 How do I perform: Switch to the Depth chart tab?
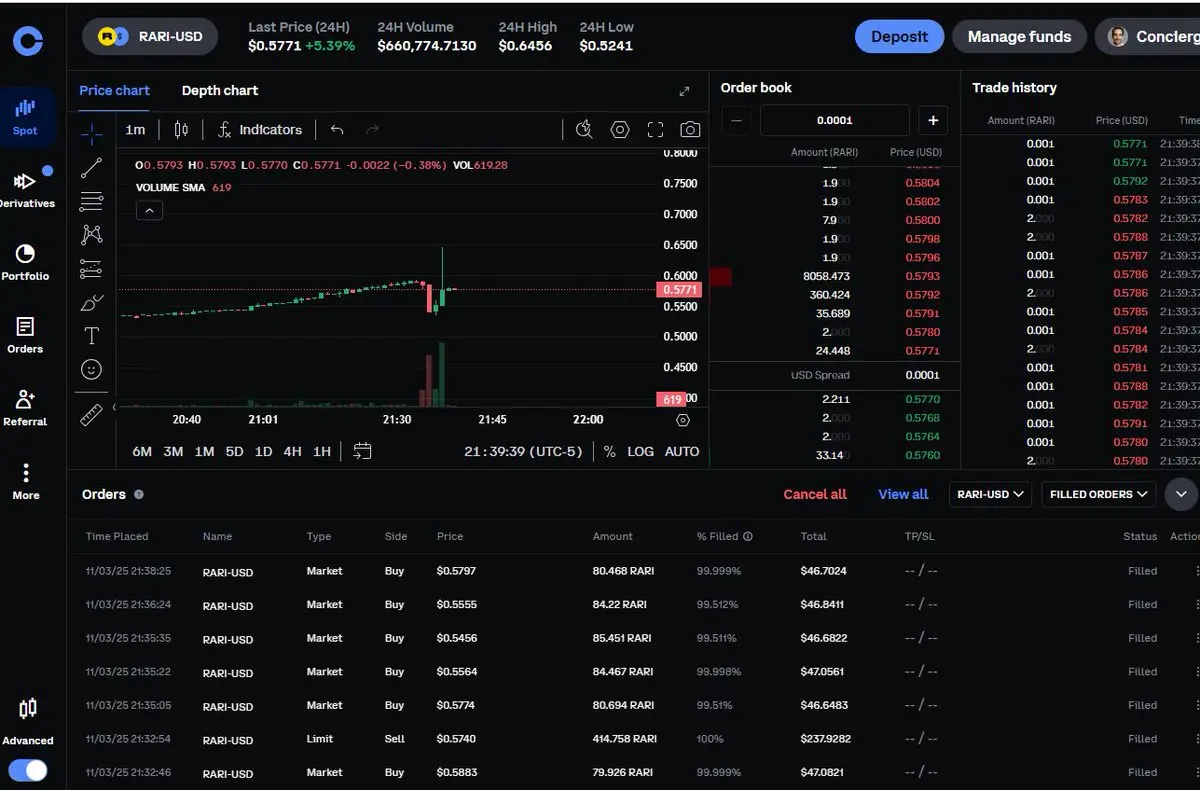[x=220, y=90]
